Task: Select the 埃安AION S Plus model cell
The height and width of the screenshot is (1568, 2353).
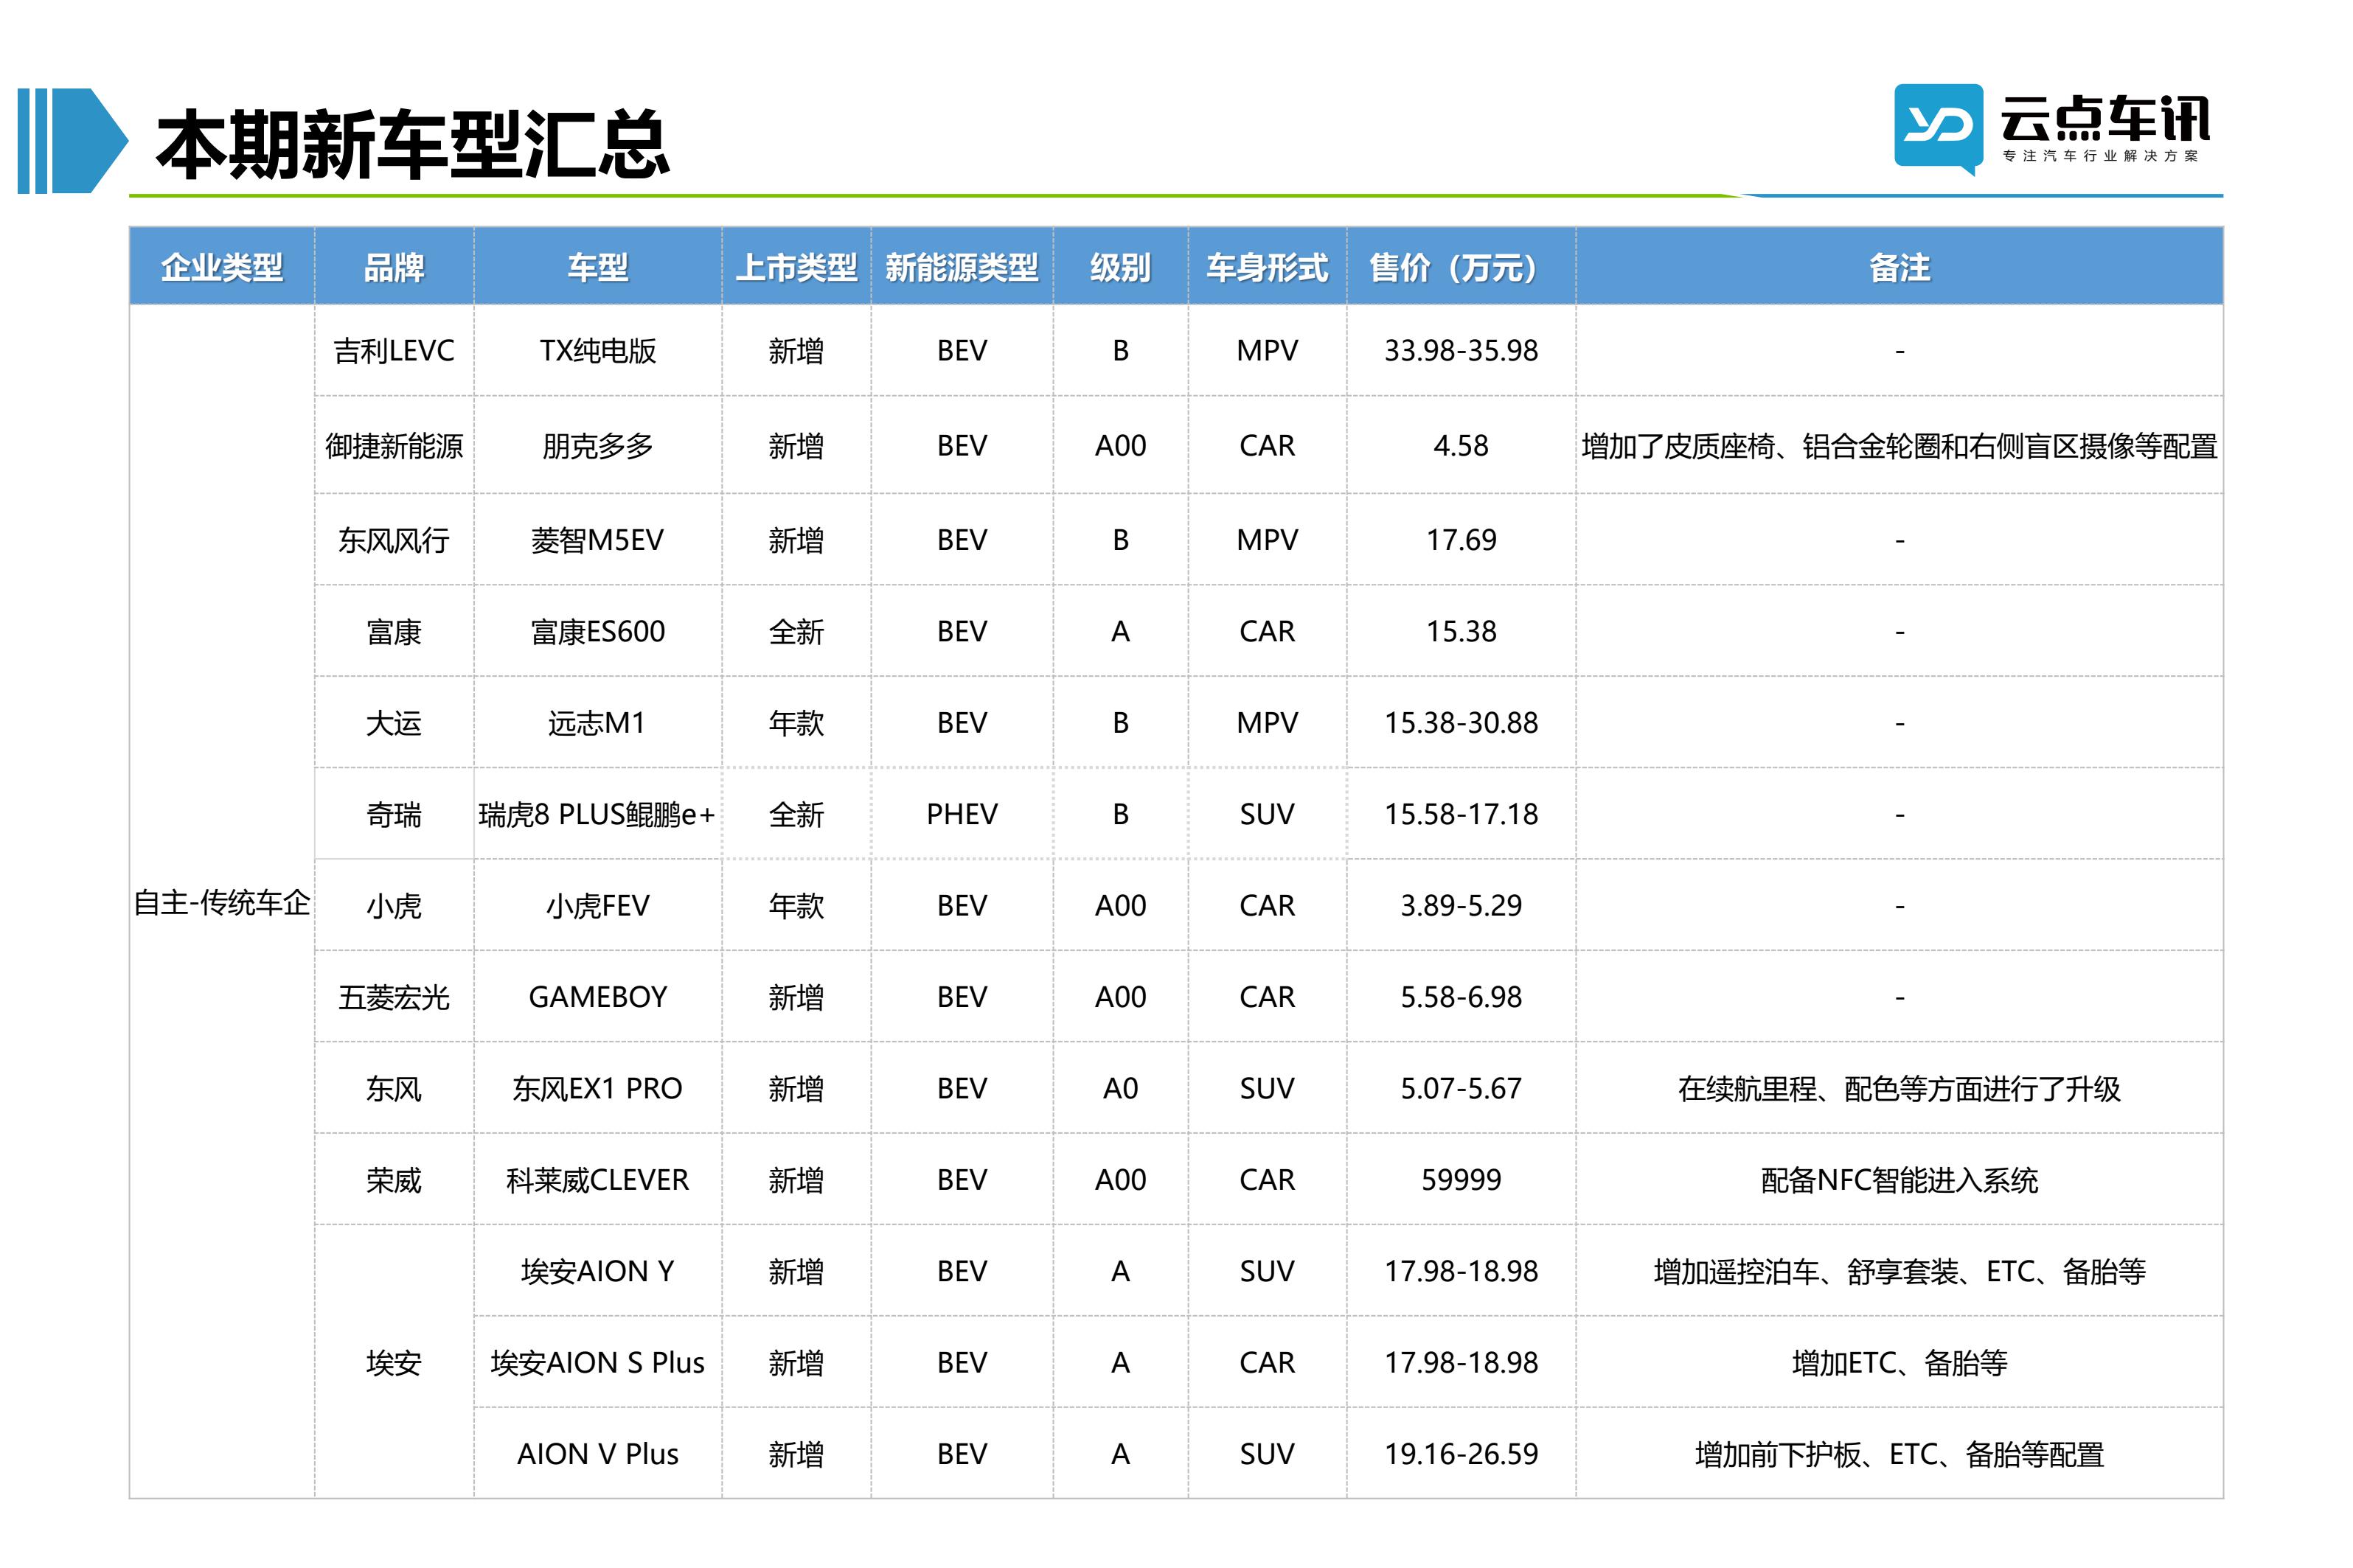Action: point(598,1362)
